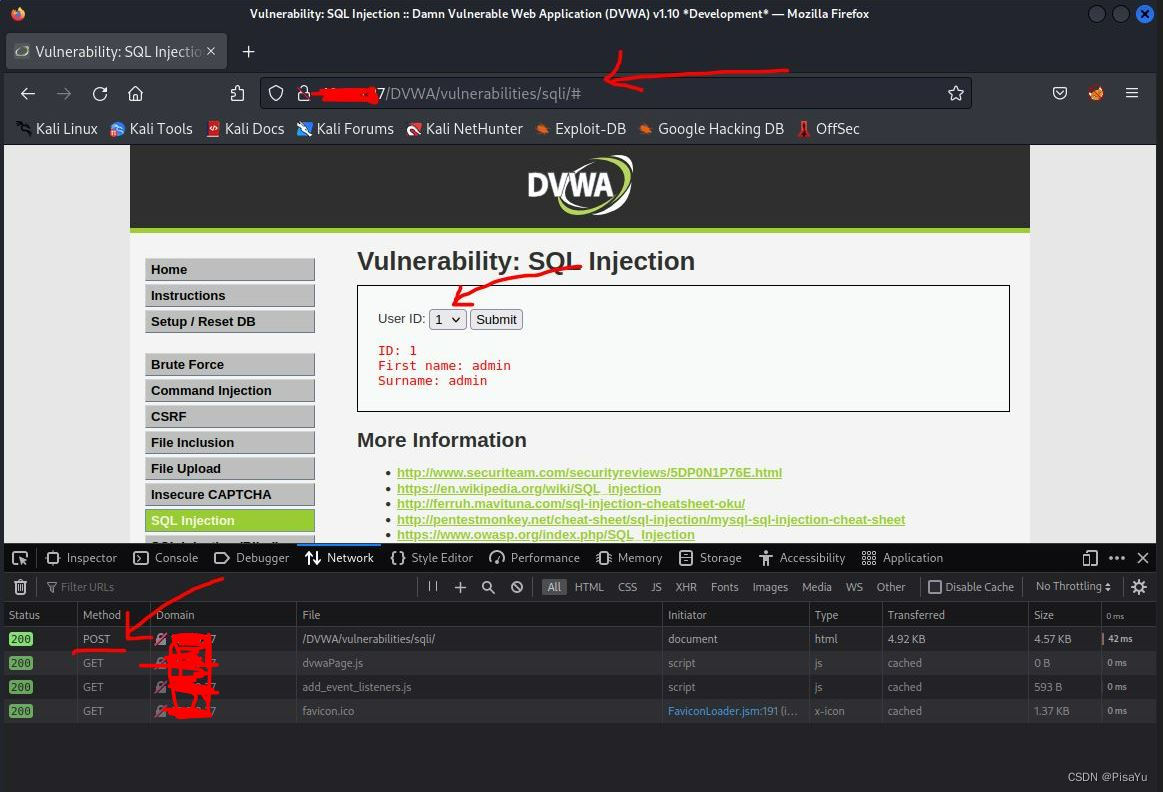Switch to the Debugger tab
Image resolution: width=1163 pixels, height=792 pixels.
[251, 558]
